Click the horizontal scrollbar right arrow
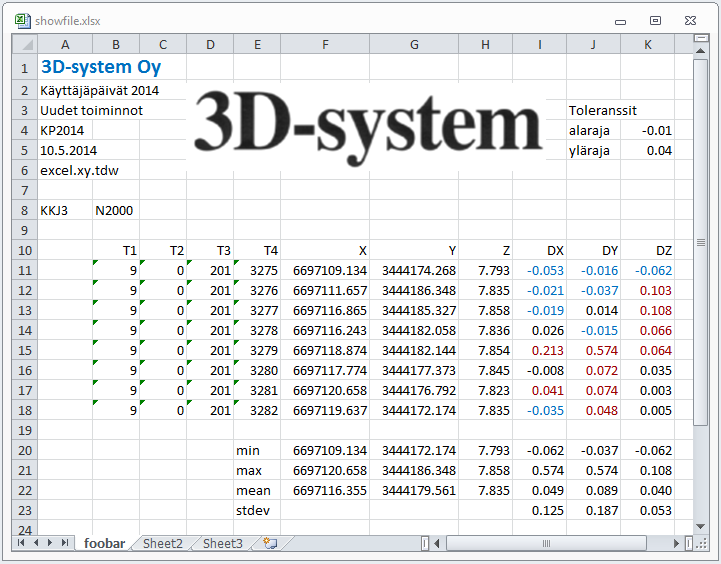721x564 pixels. 676,543
